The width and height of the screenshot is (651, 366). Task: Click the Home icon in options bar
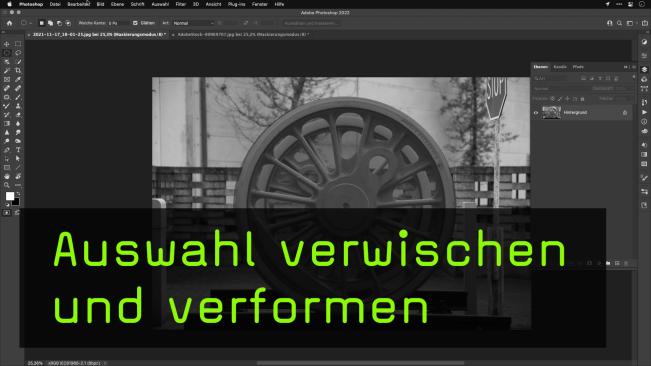9,23
